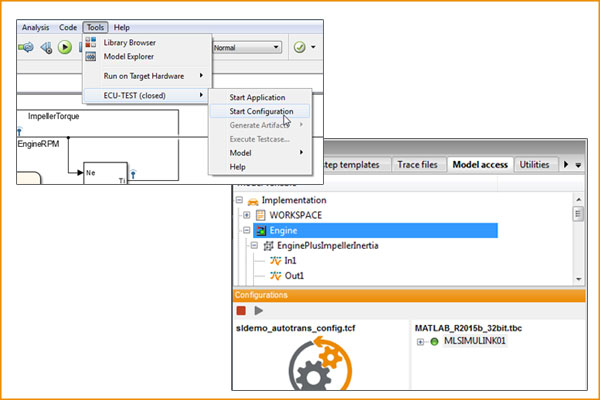Open the tab list dropdown arrow

pos(578,165)
